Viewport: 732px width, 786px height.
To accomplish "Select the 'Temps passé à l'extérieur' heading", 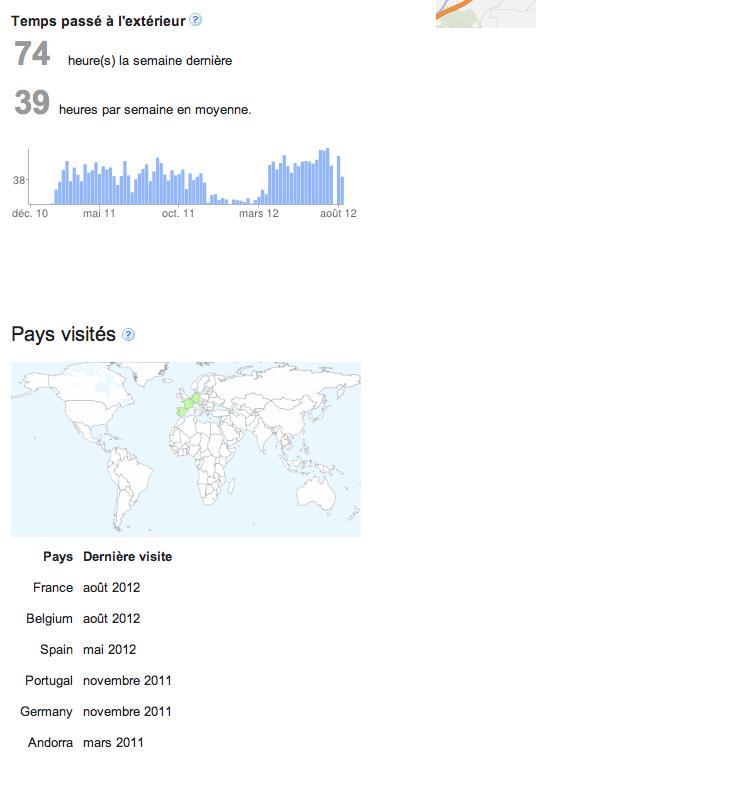I will (98, 21).
